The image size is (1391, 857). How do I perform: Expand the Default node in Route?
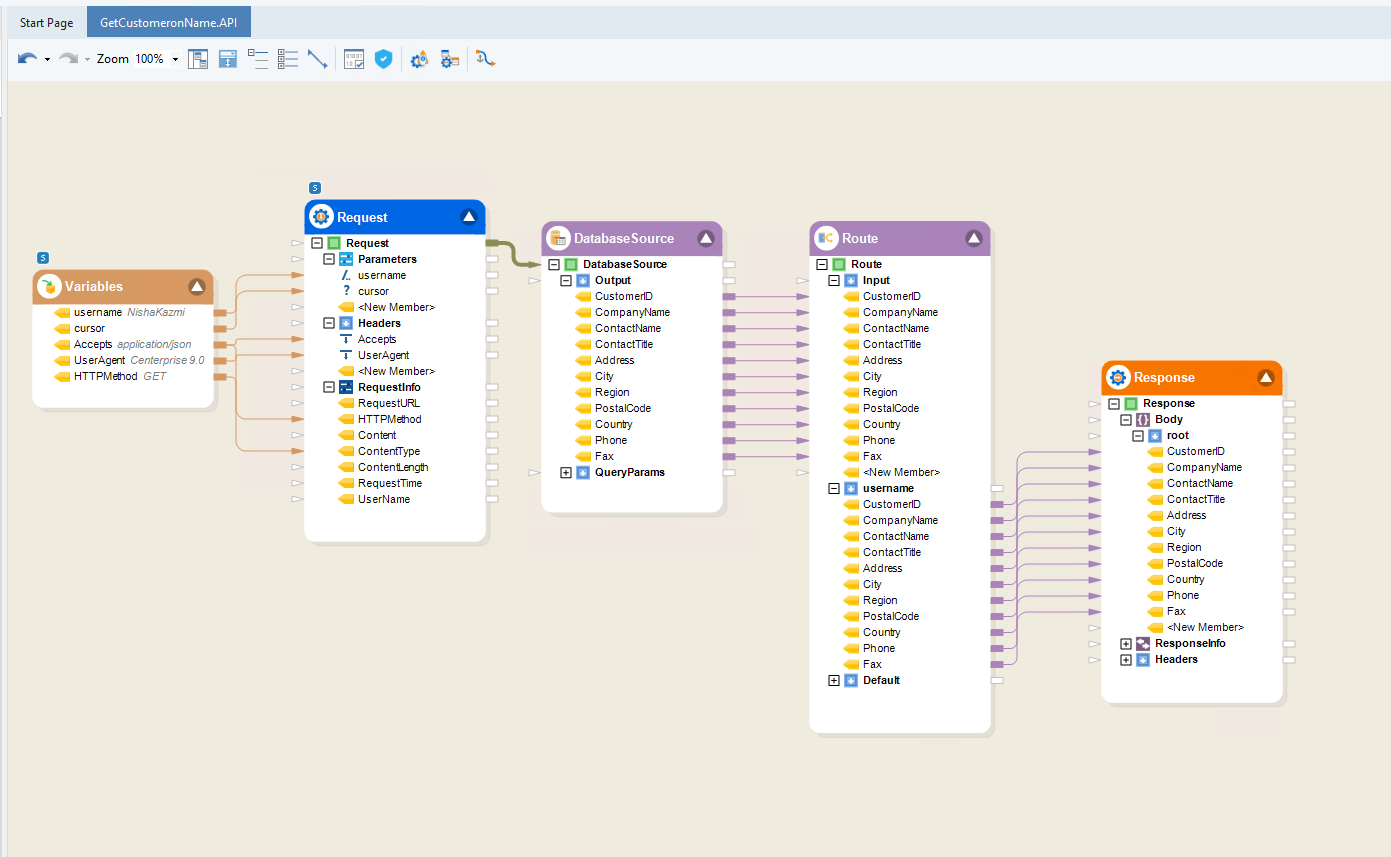(834, 680)
